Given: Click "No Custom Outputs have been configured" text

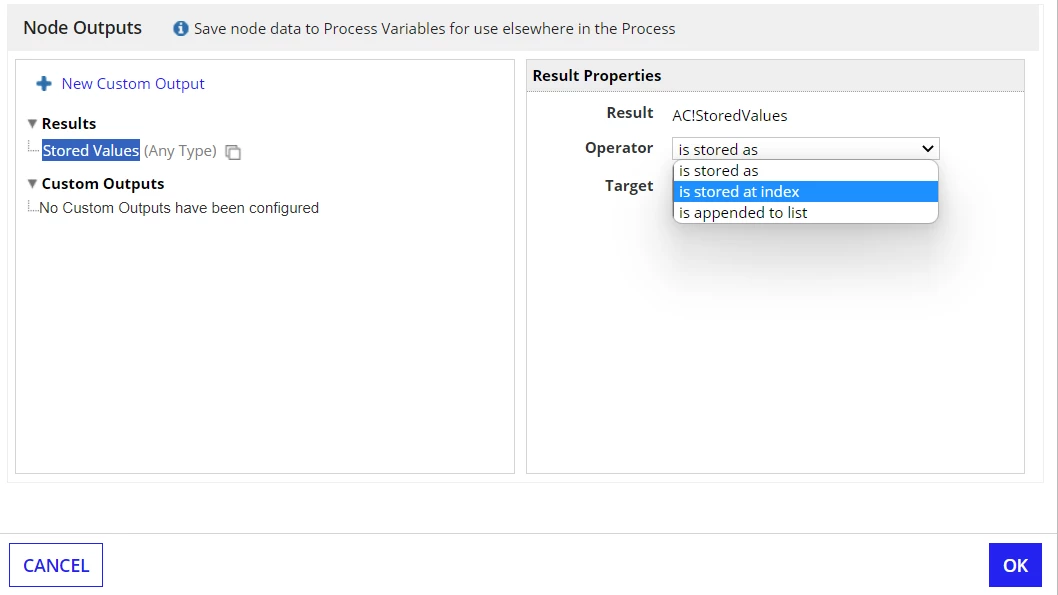Looking at the screenshot, I should [179, 208].
